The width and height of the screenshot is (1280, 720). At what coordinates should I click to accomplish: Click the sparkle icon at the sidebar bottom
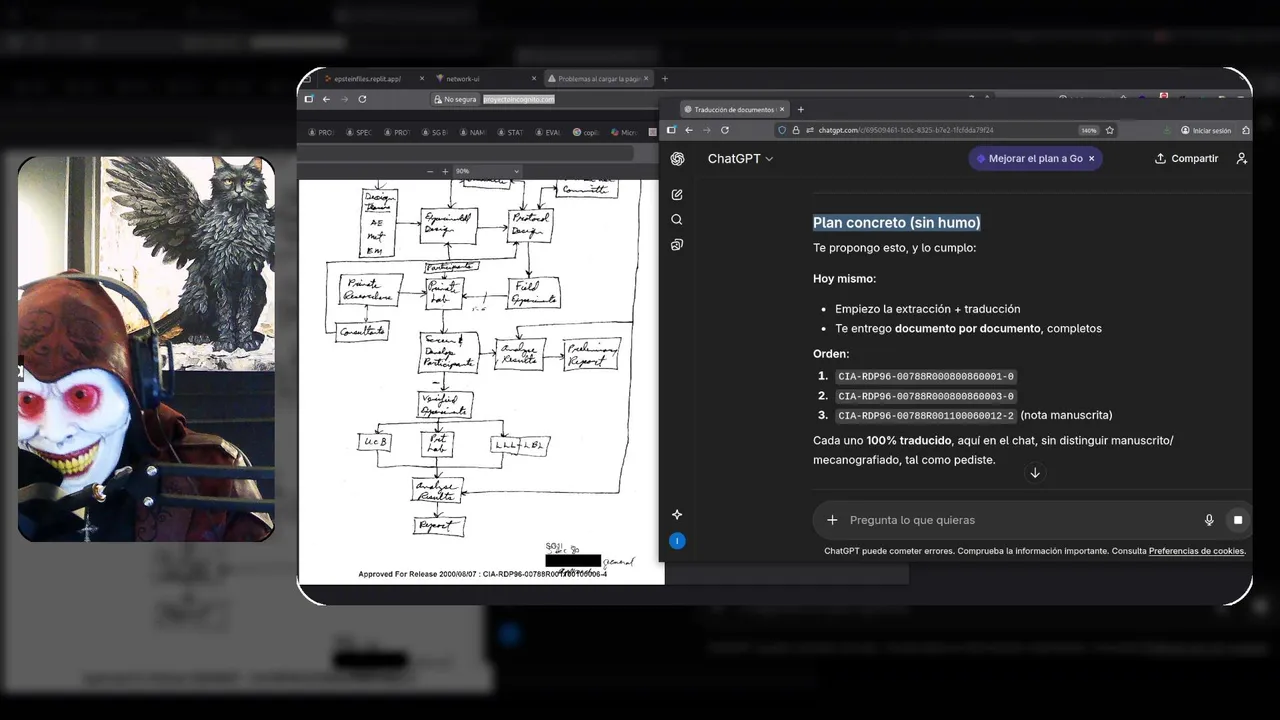pos(677,514)
